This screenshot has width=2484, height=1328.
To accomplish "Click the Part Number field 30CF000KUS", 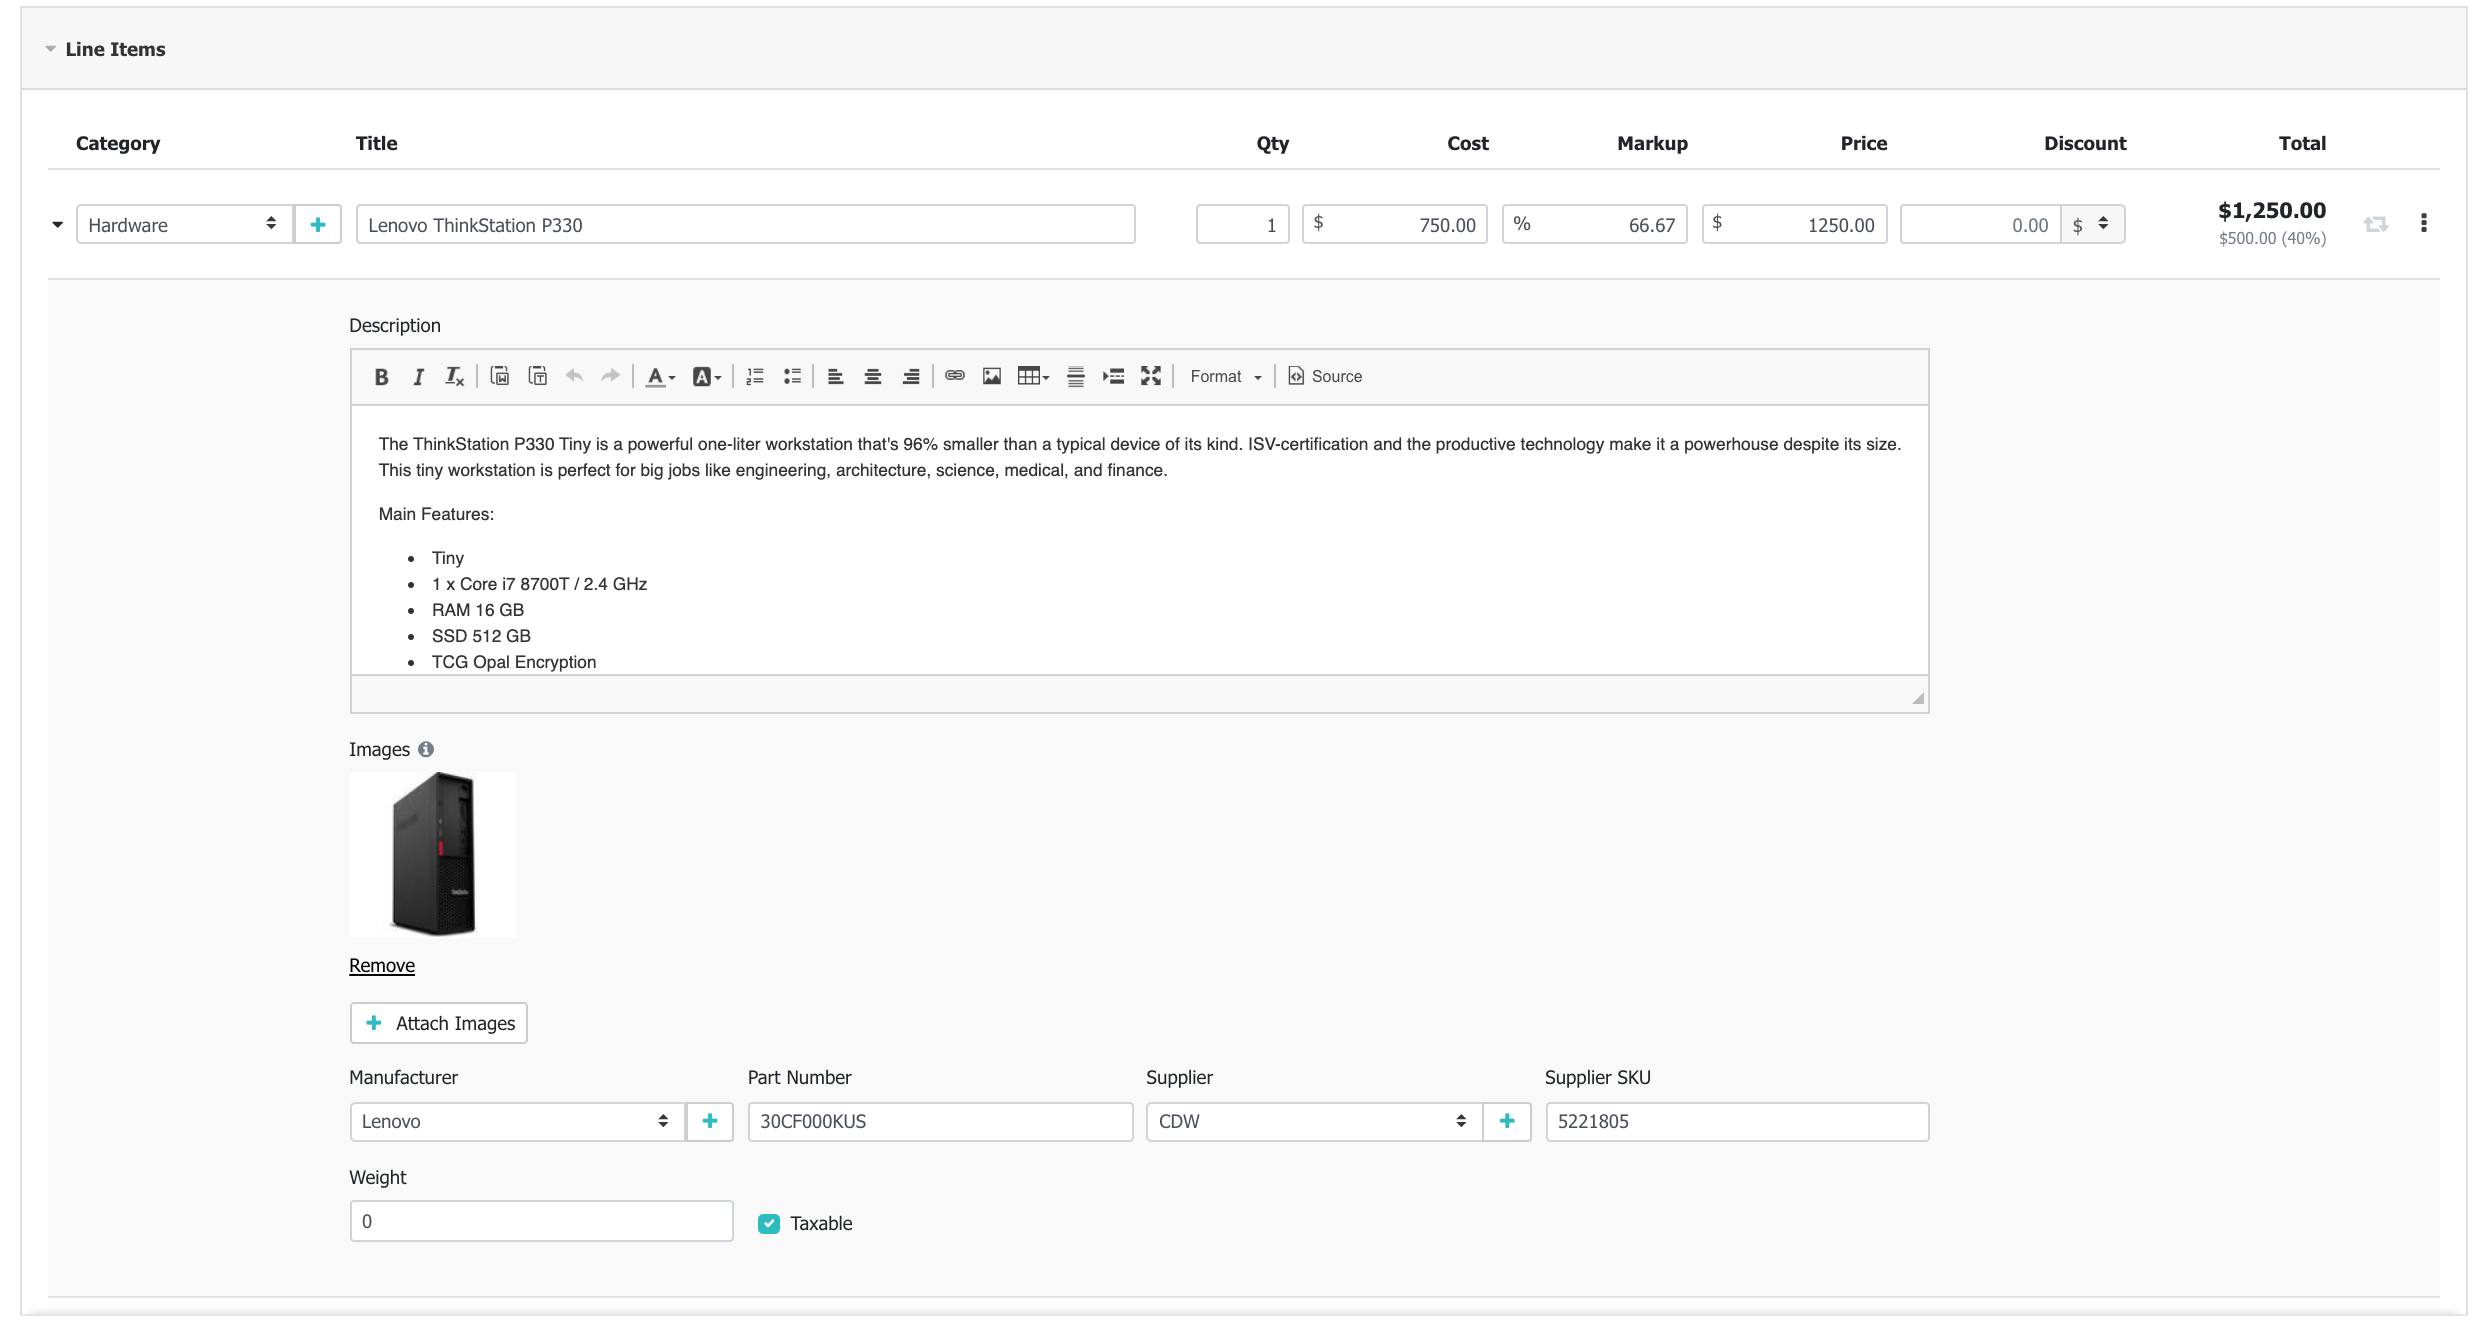I will coord(940,1121).
